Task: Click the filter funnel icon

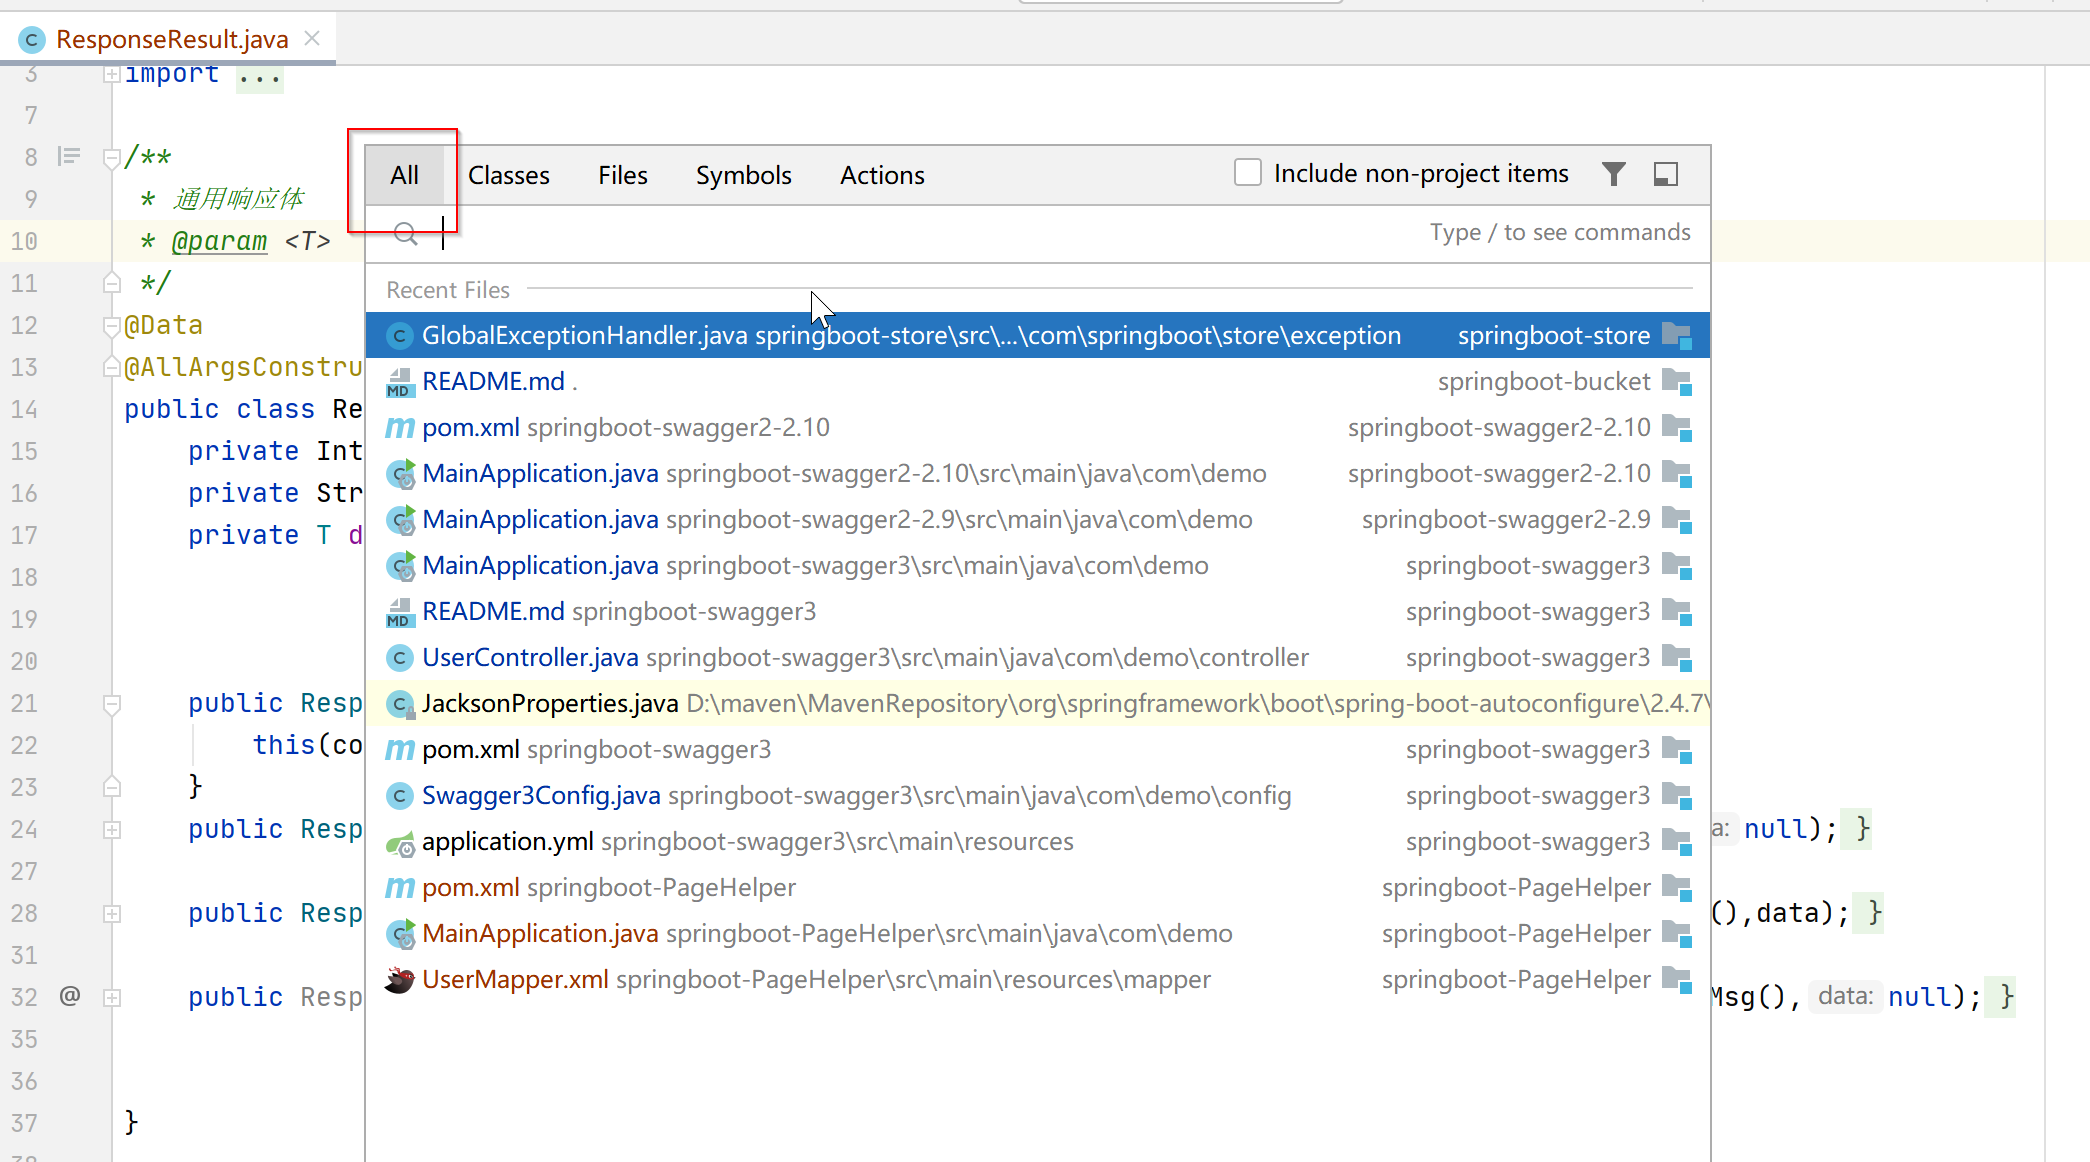Action: click(1613, 174)
